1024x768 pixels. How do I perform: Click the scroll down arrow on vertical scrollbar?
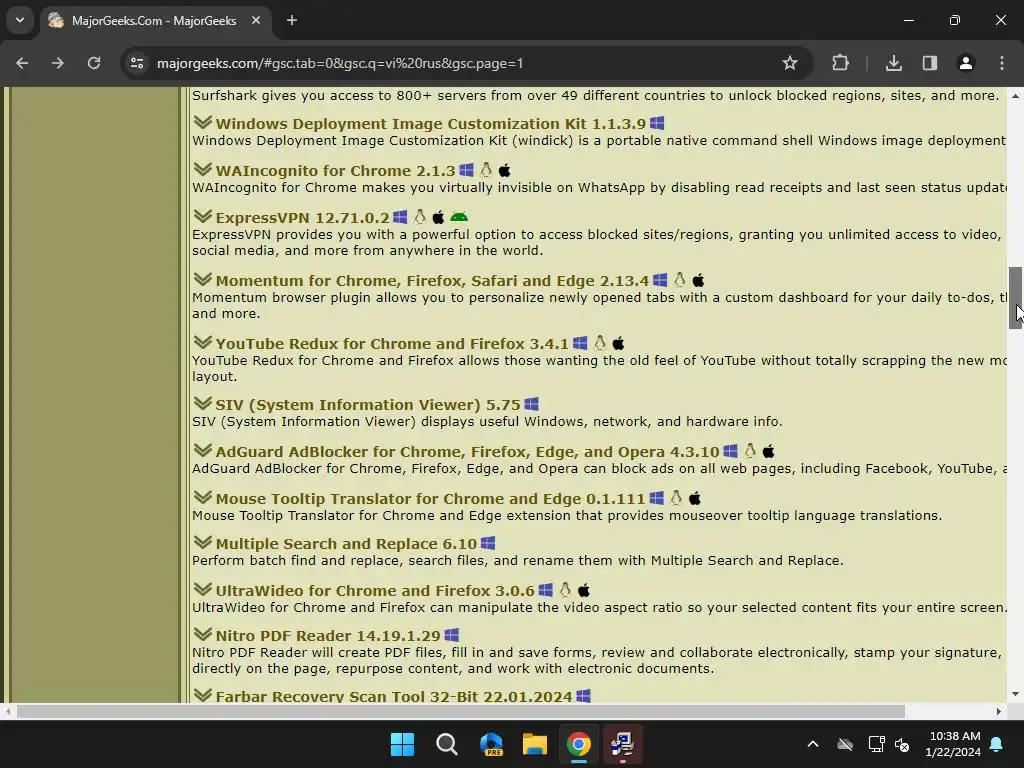1015,694
